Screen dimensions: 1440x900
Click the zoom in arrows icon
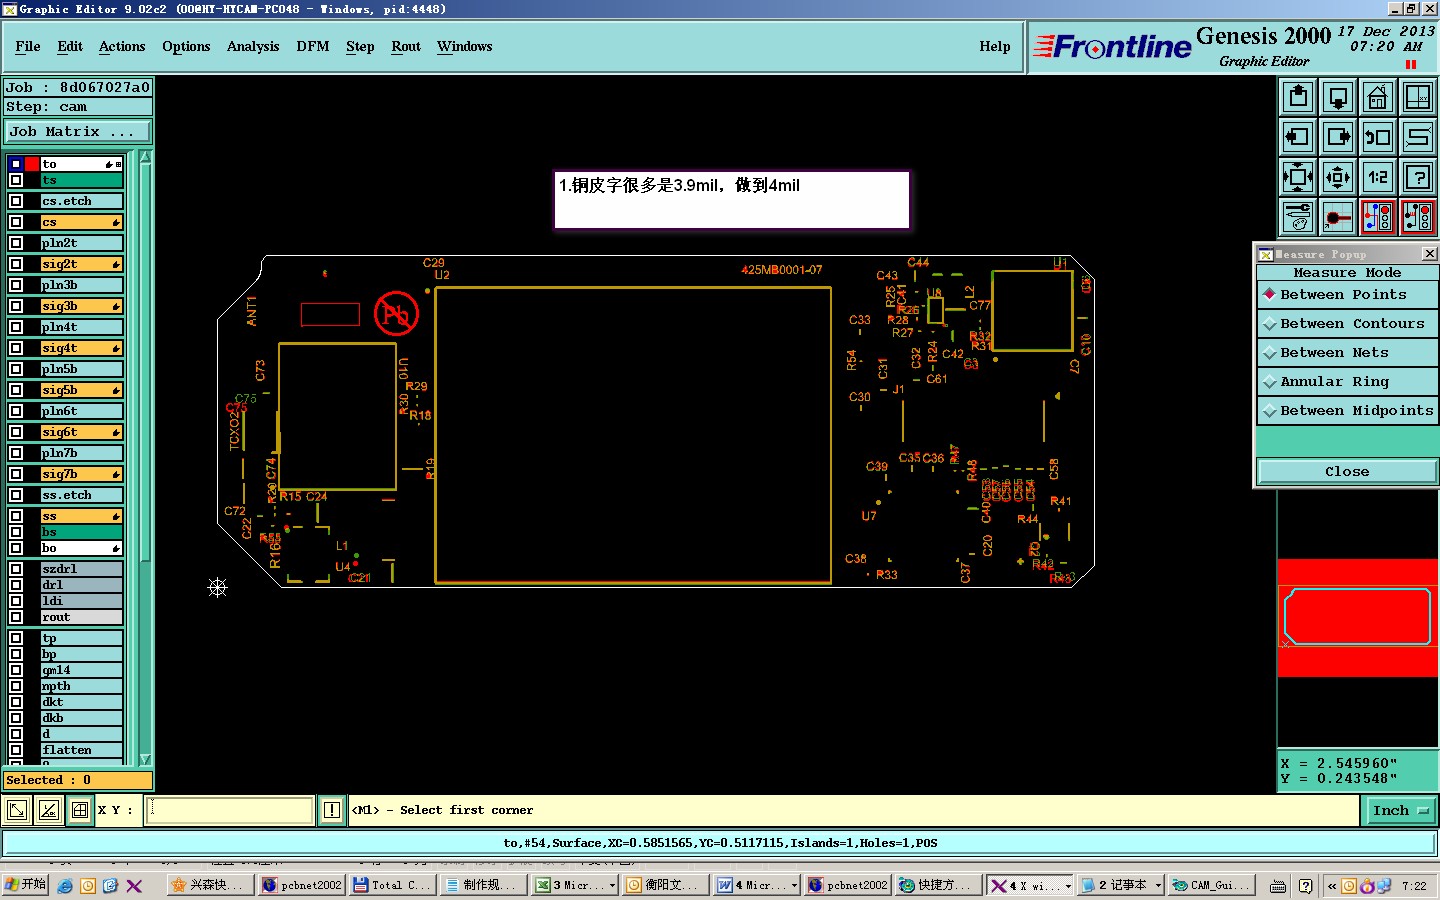(1298, 177)
